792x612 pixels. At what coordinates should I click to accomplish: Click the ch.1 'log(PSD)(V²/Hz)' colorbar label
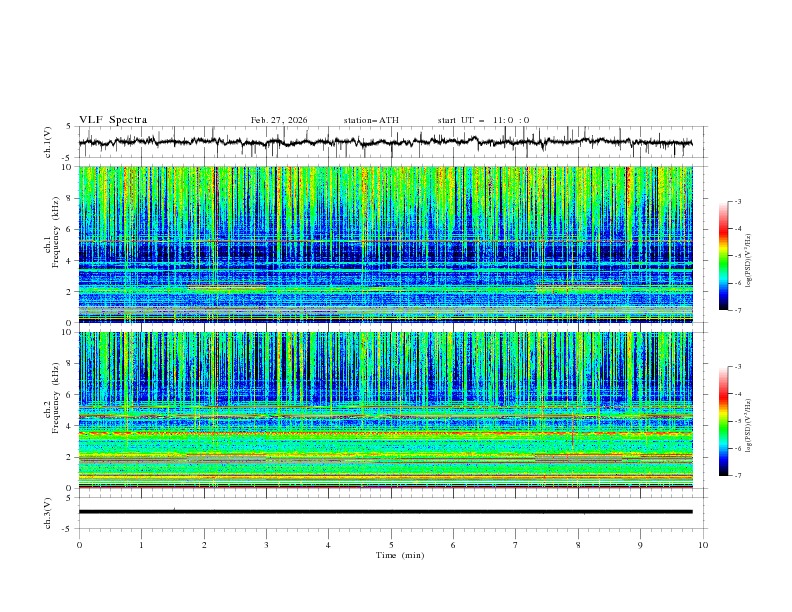click(x=749, y=261)
